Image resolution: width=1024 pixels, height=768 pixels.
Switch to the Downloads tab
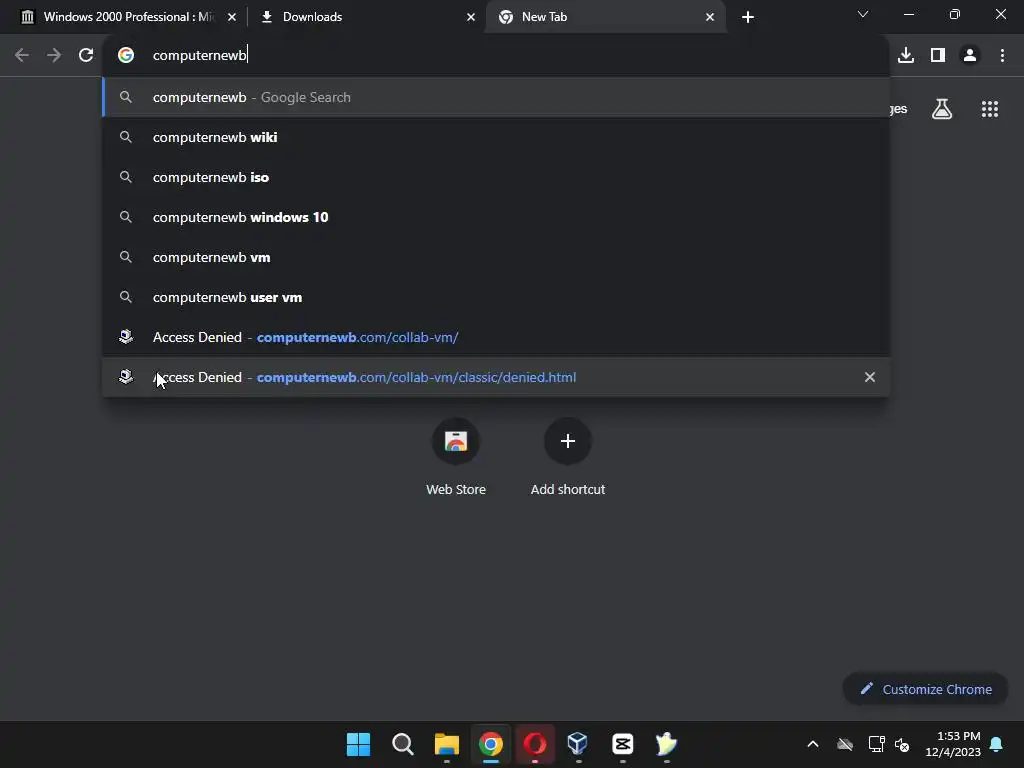(366, 17)
